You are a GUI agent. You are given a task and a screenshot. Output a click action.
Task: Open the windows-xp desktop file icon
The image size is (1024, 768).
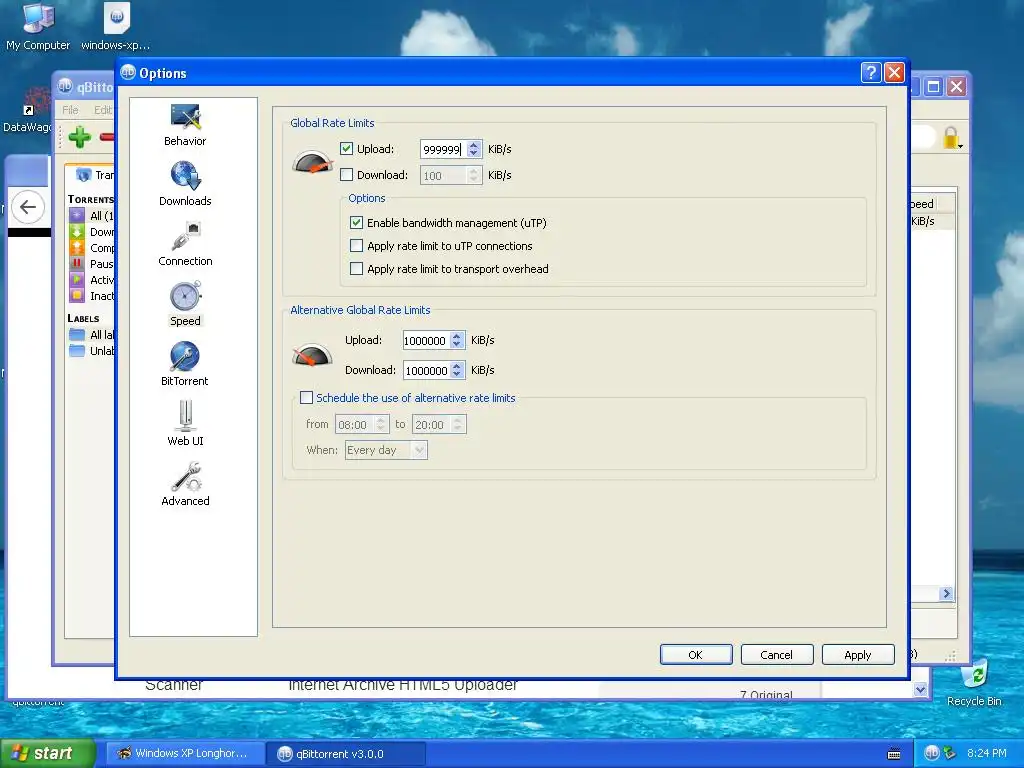tap(116, 26)
